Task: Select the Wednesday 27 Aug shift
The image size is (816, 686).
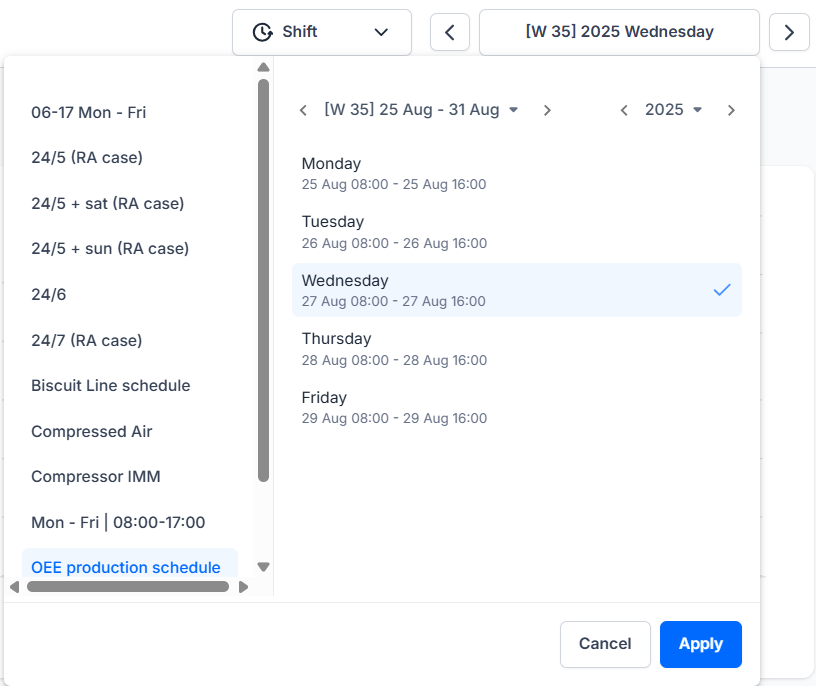Action: click(x=516, y=290)
